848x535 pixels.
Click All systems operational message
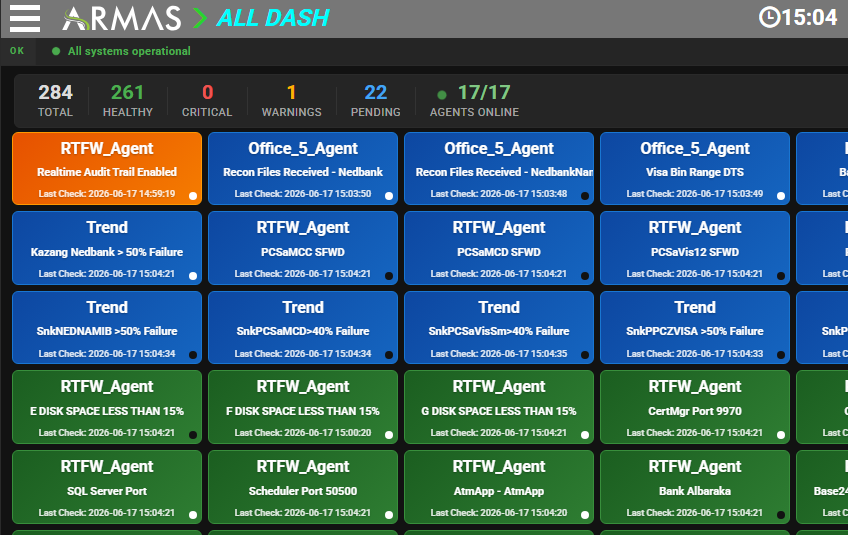129,51
